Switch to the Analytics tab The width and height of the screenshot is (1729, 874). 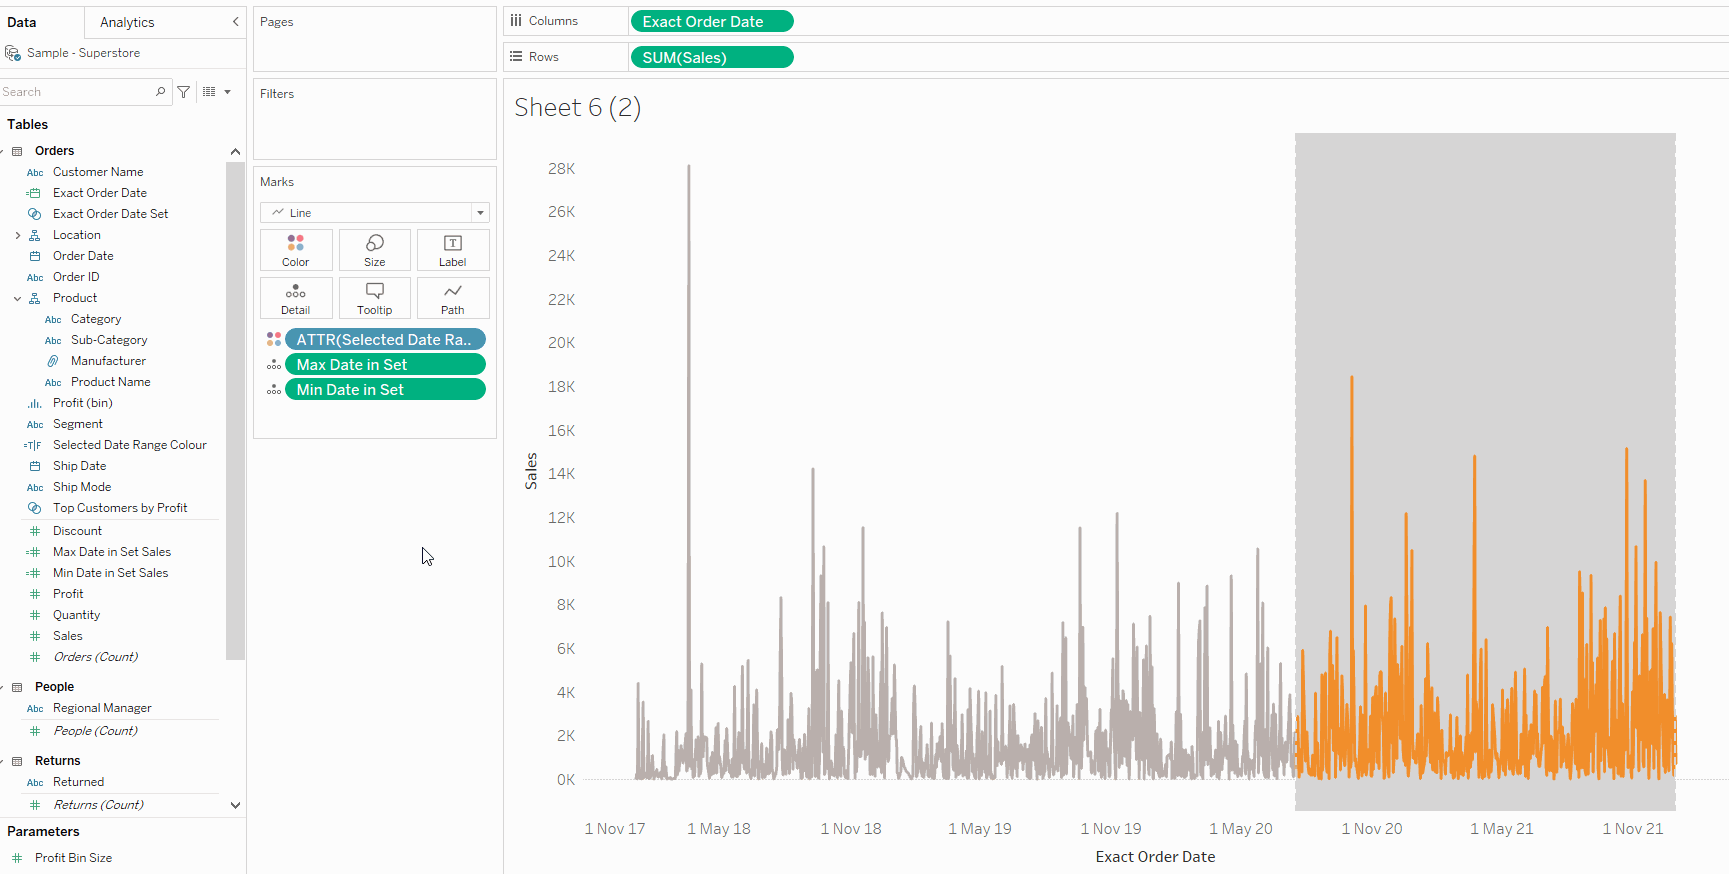pos(127,22)
